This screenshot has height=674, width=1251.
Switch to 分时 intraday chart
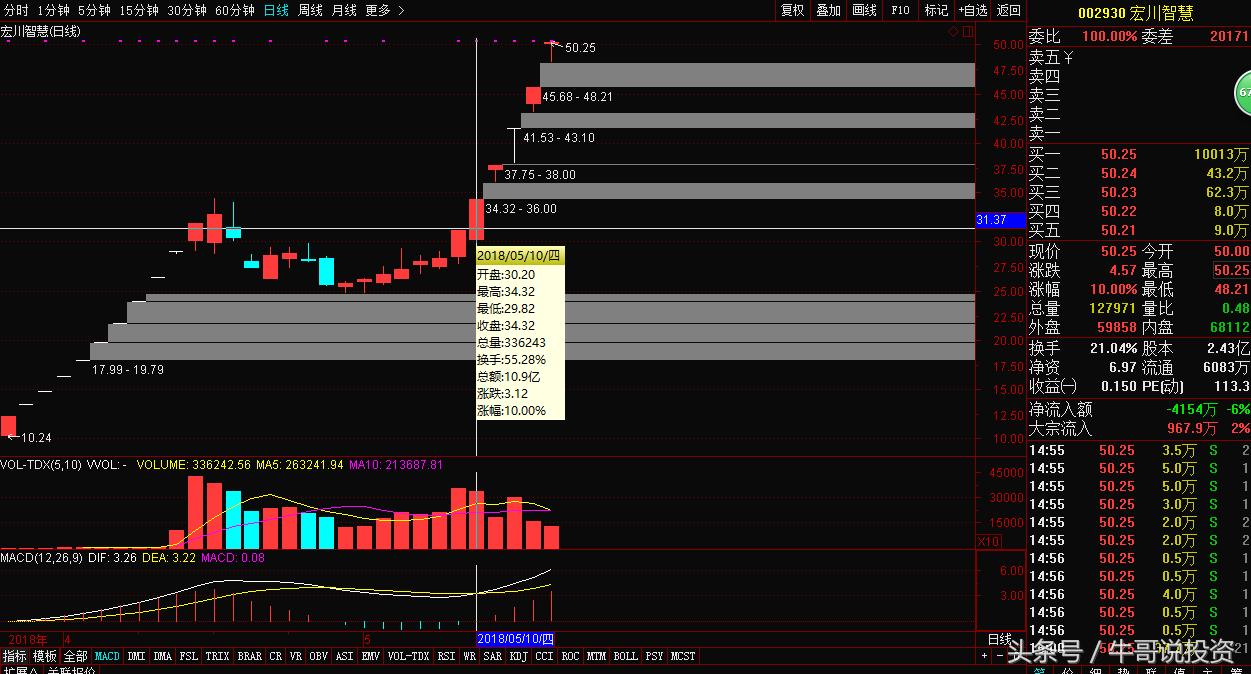pyautogui.click(x=16, y=10)
